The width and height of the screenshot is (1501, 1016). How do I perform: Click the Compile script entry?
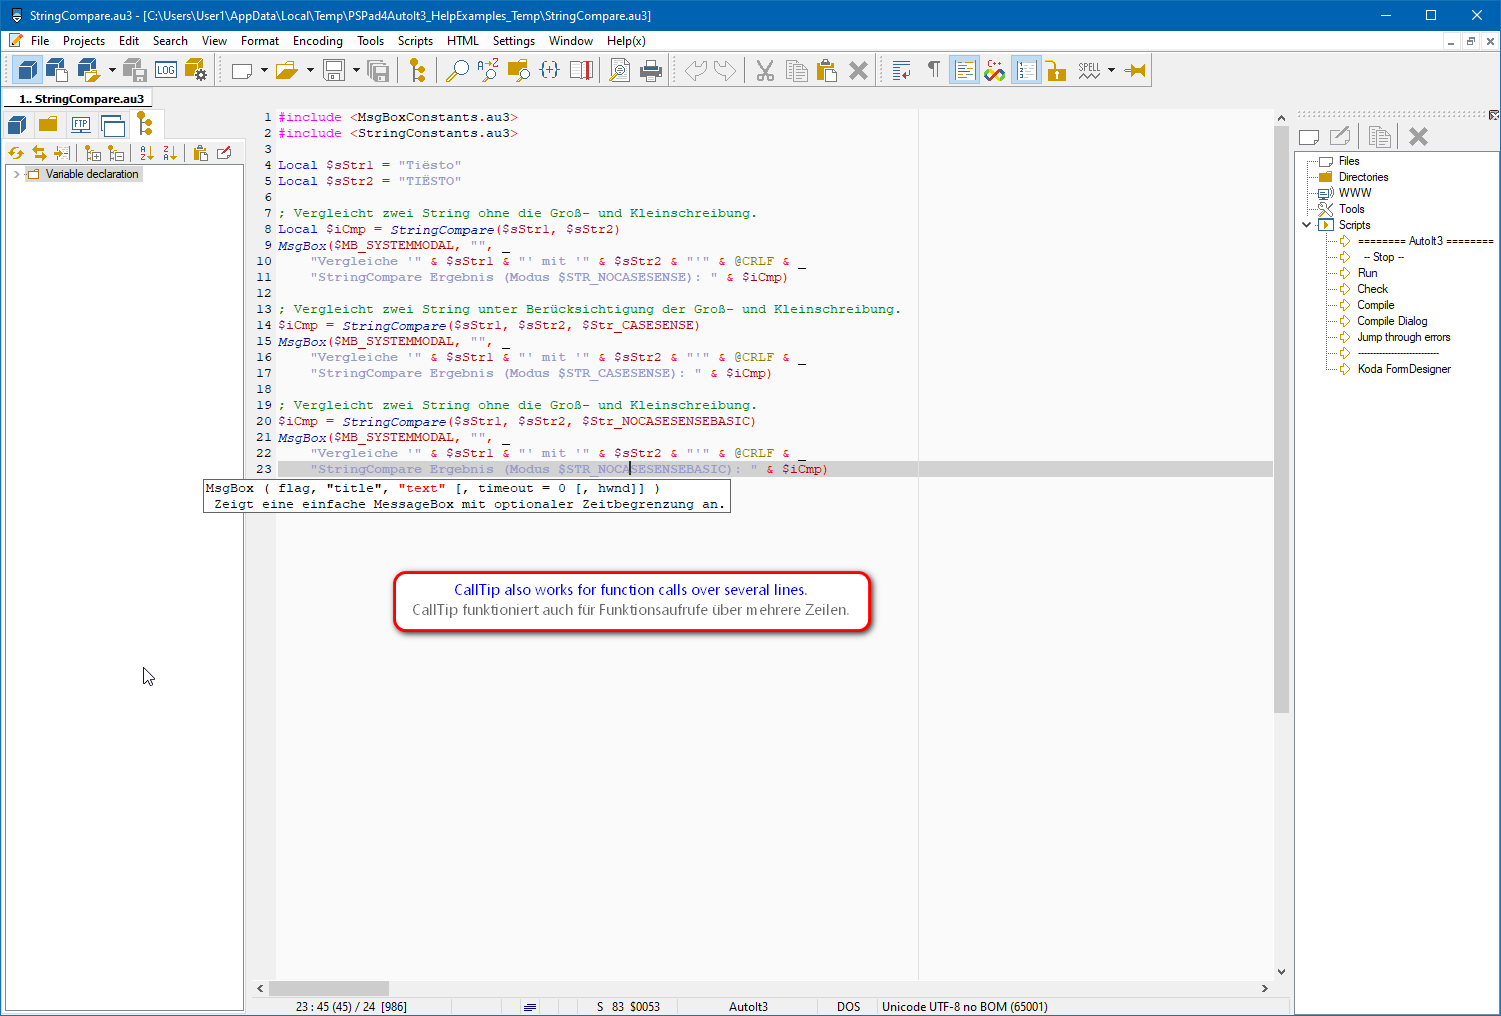[1375, 305]
